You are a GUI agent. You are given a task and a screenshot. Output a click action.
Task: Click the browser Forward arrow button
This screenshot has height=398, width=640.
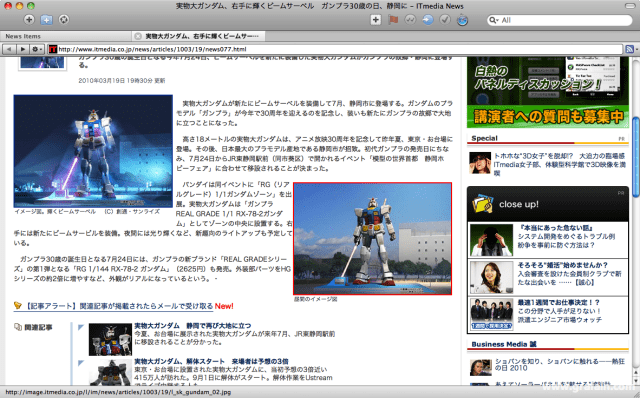(22, 49)
